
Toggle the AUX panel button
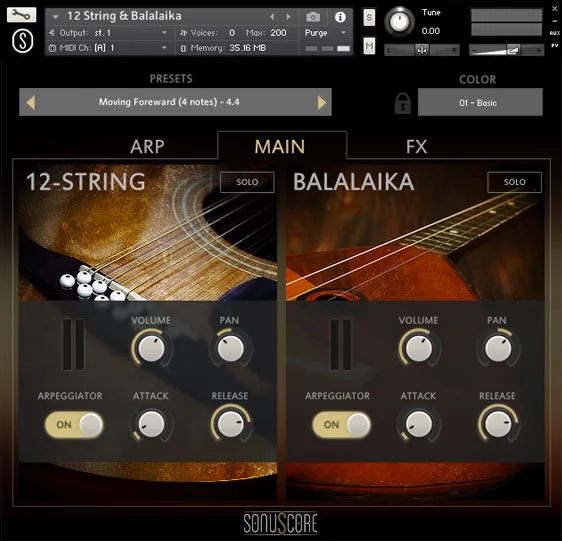click(554, 33)
